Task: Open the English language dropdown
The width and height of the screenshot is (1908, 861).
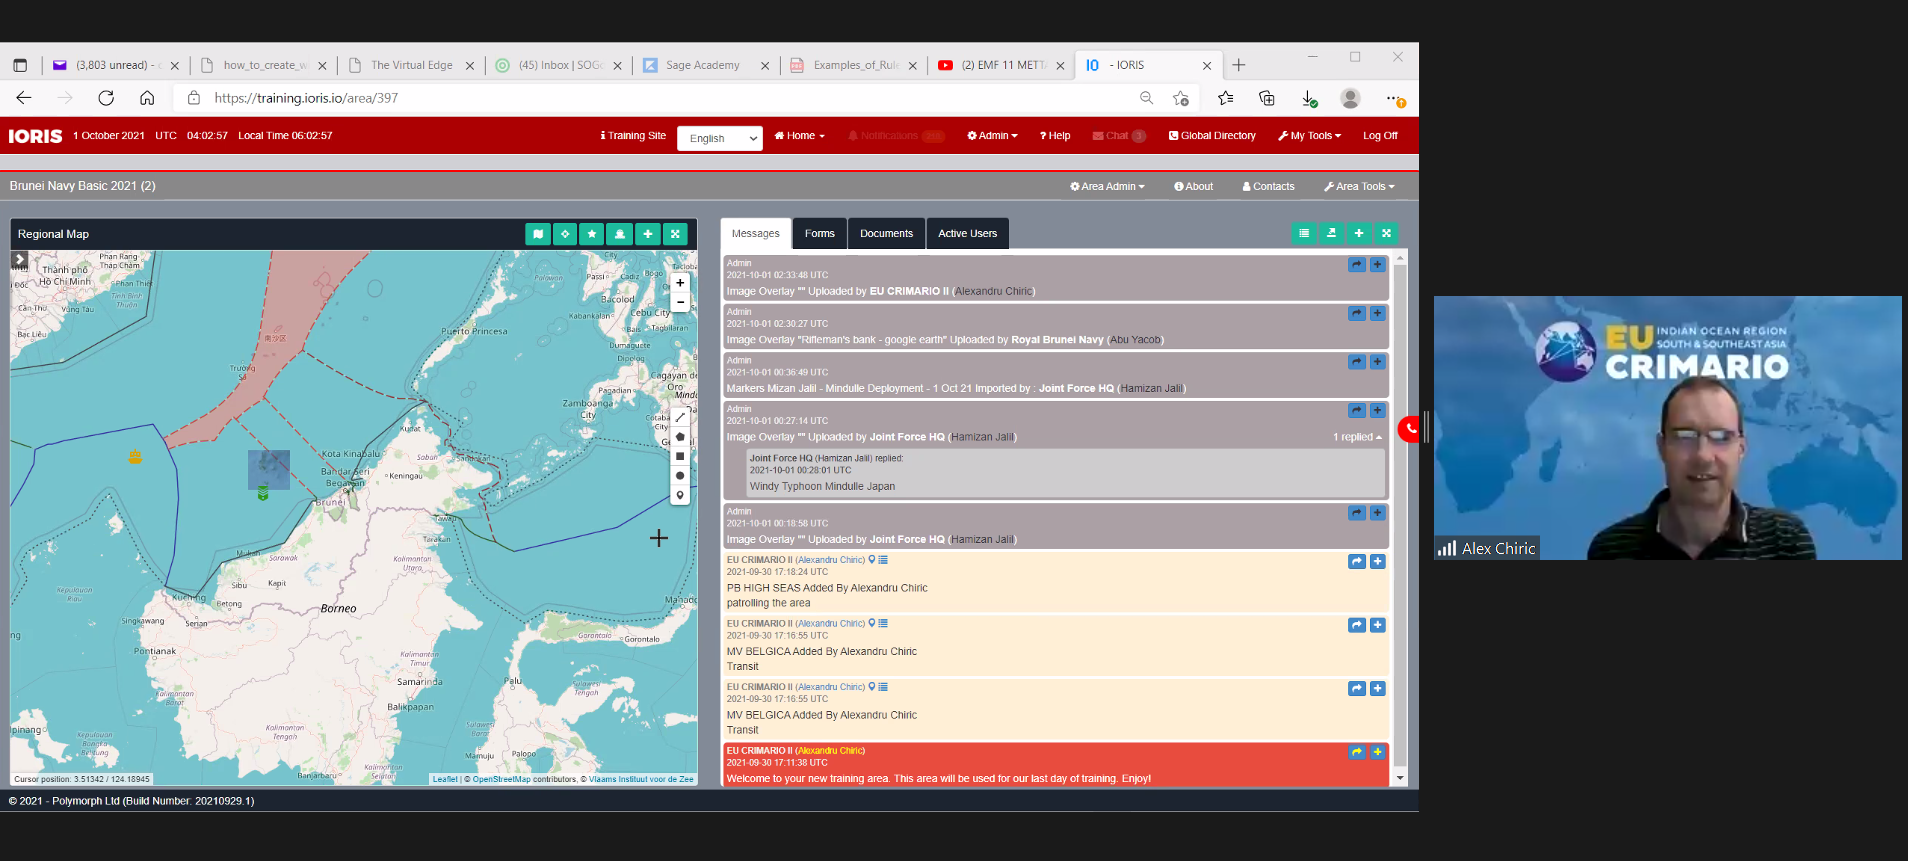Action: (719, 138)
